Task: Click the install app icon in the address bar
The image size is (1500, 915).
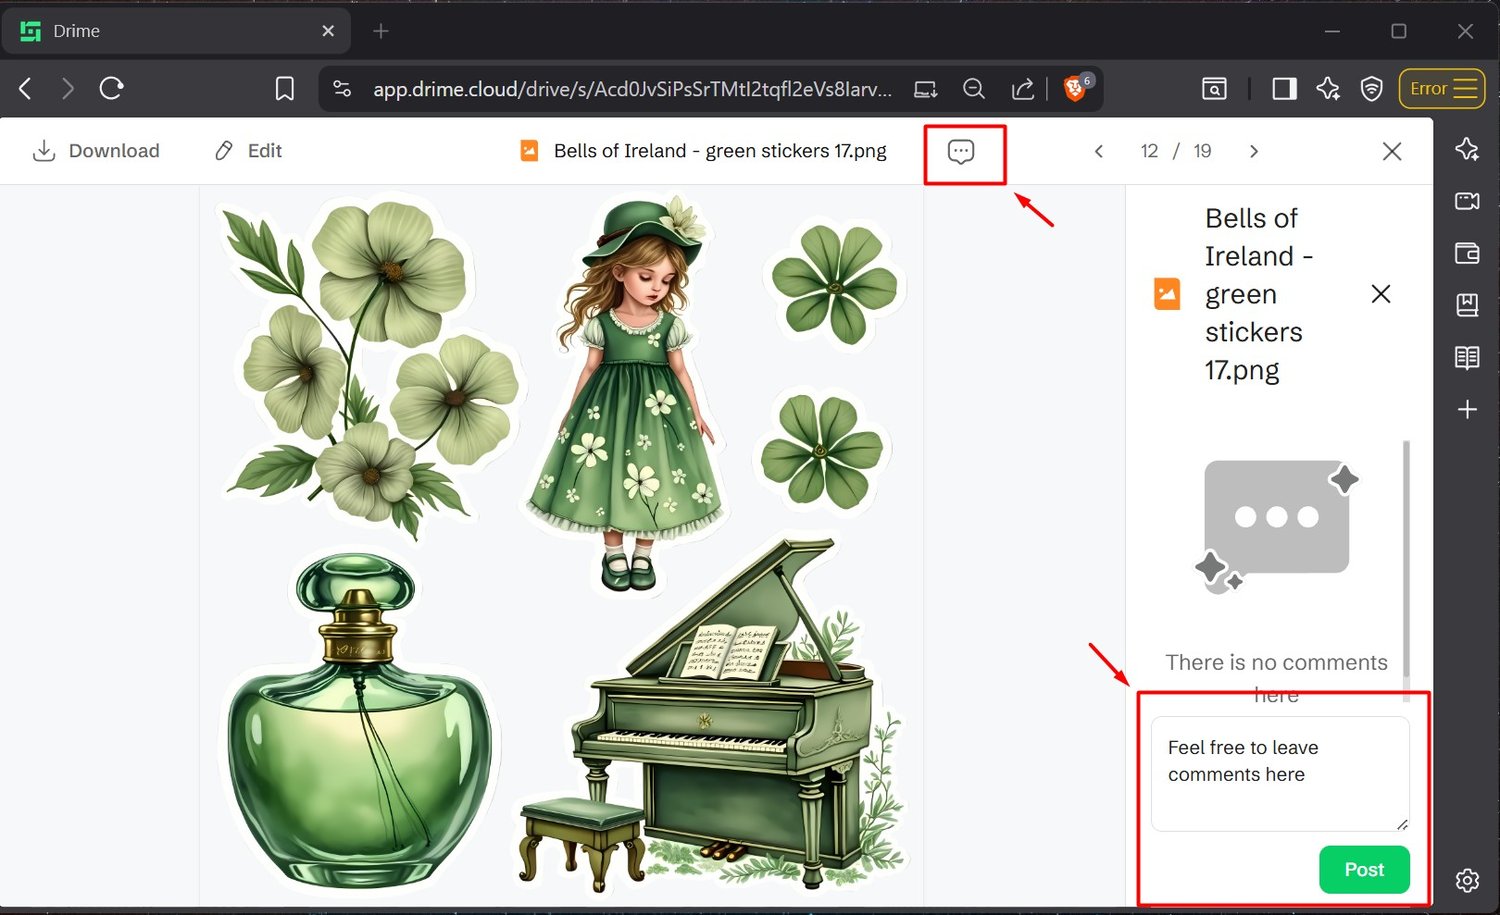Action: pyautogui.click(x=926, y=89)
